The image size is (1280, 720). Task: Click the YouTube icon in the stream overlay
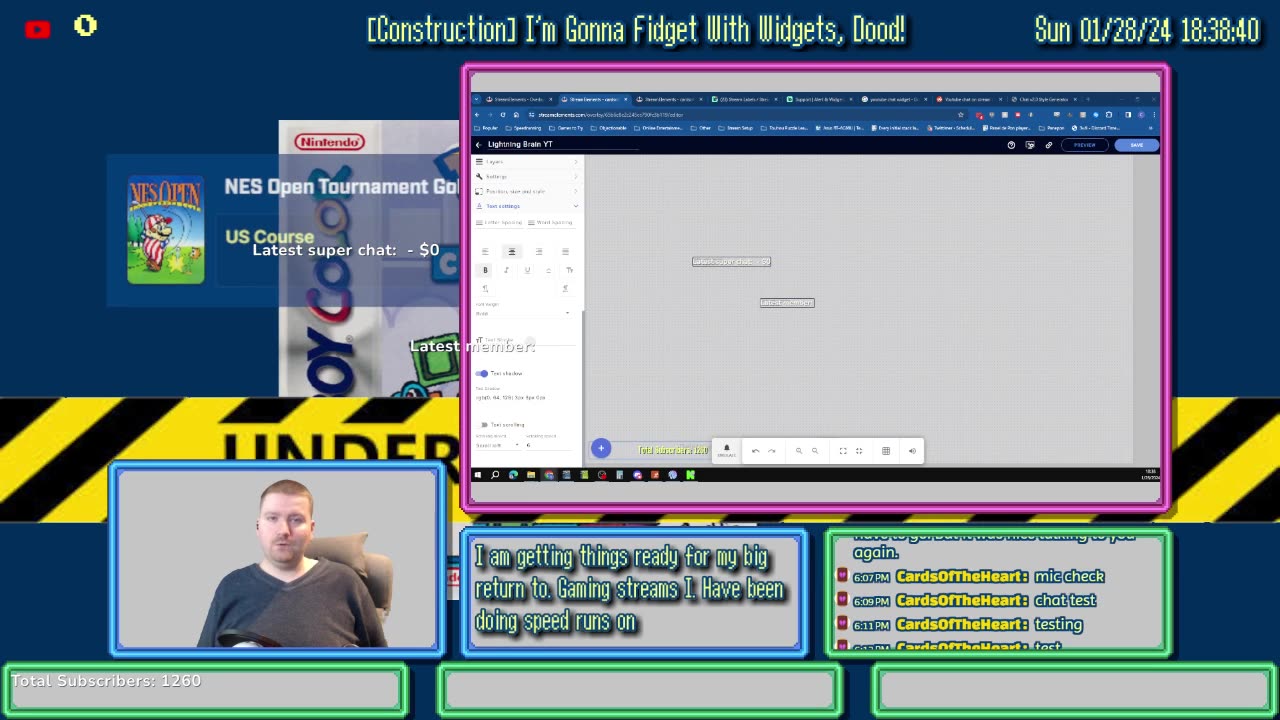(38, 29)
